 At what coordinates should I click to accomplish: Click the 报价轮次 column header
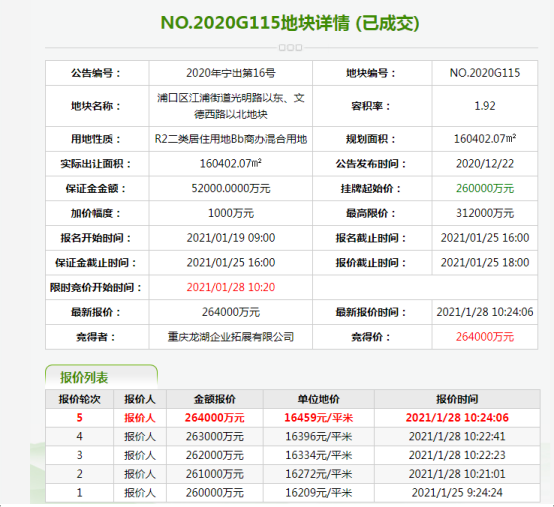pos(79,399)
